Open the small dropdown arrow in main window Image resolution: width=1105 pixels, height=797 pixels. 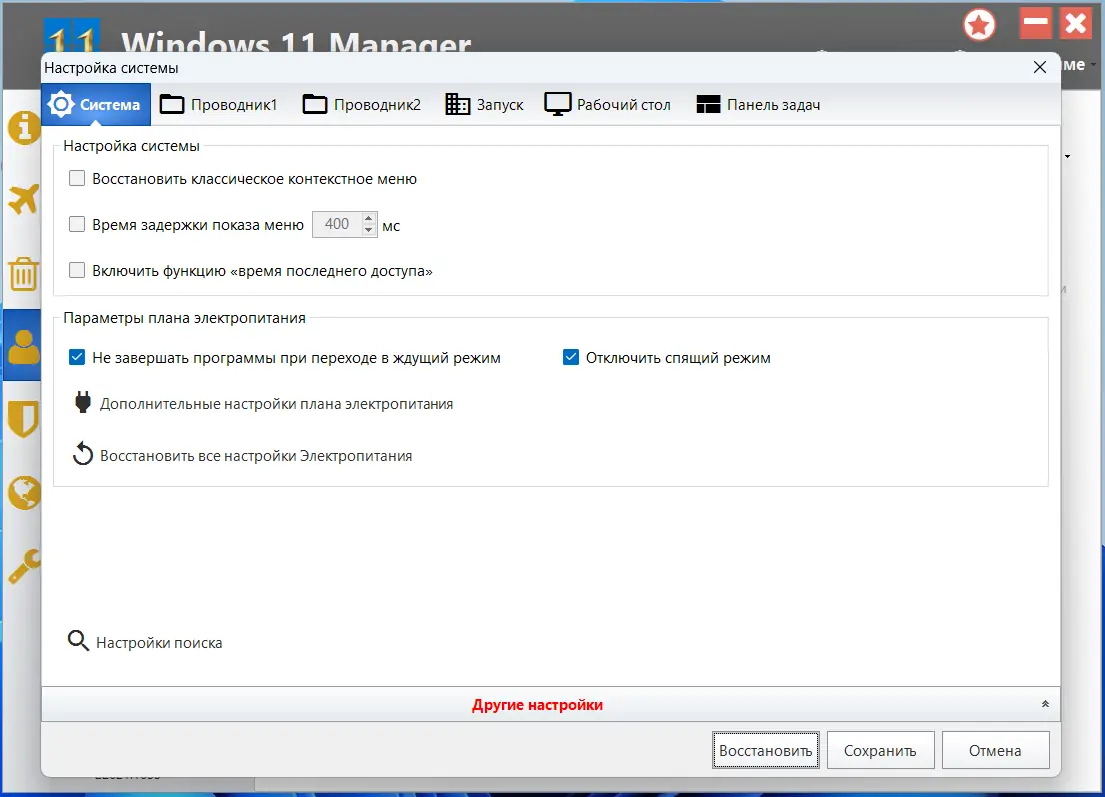click(x=1068, y=156)
